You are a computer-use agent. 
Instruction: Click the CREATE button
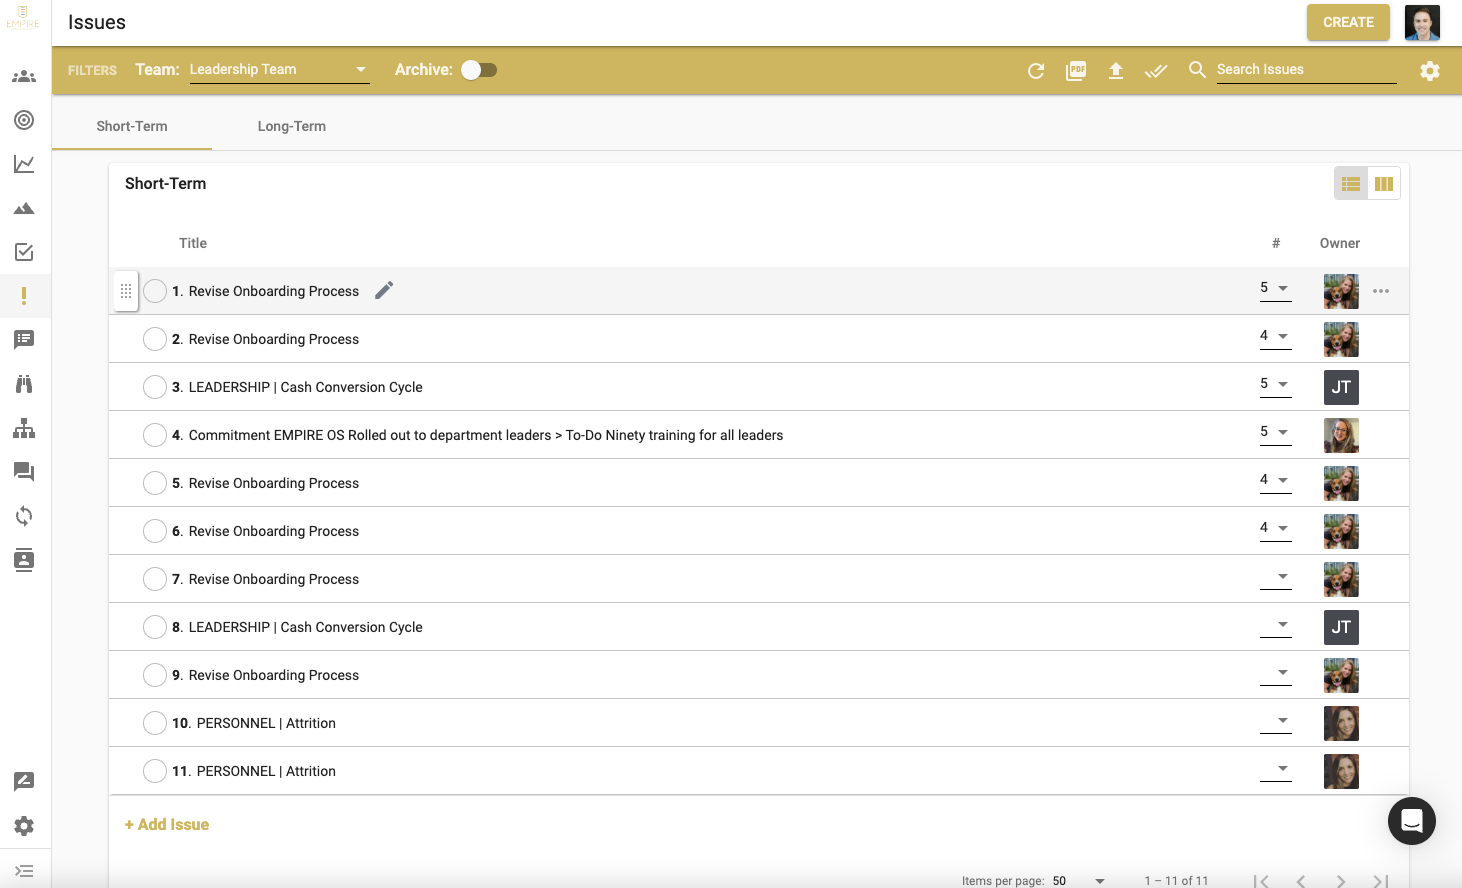tap(1348, 22)
